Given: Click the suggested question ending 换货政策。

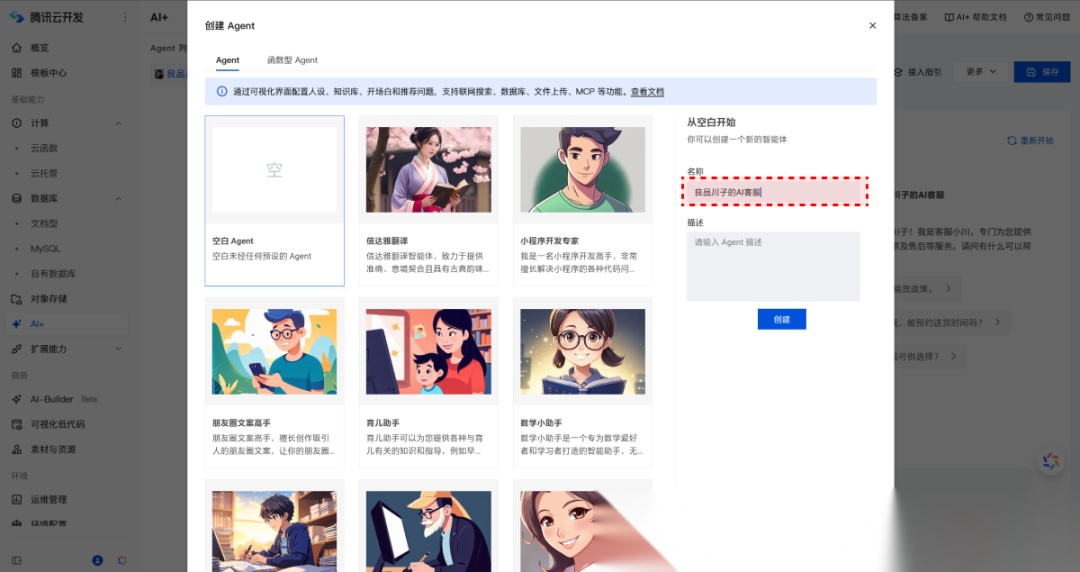Looking at the screenshot, I should click(926, 288).
